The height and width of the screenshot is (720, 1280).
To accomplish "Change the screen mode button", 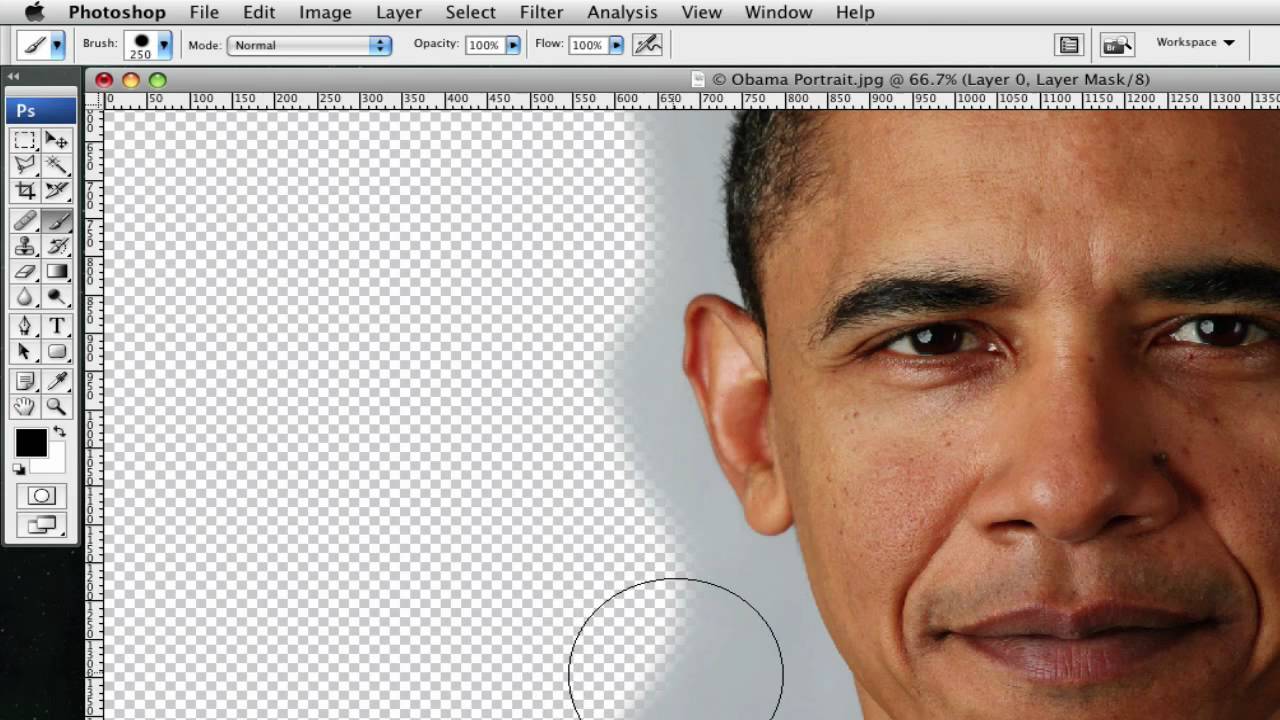I will tap(41, 524).
